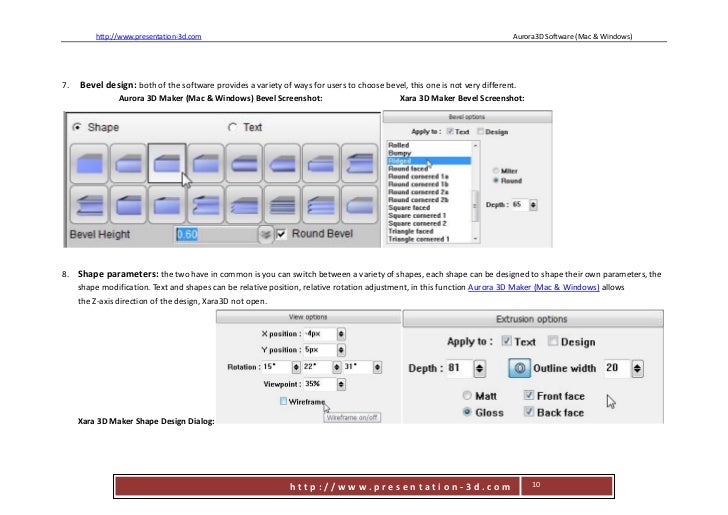Select the fifth bevel preset in bottom row
The height and width of the screenshot is (515, 728).
(x=244, y=205)
